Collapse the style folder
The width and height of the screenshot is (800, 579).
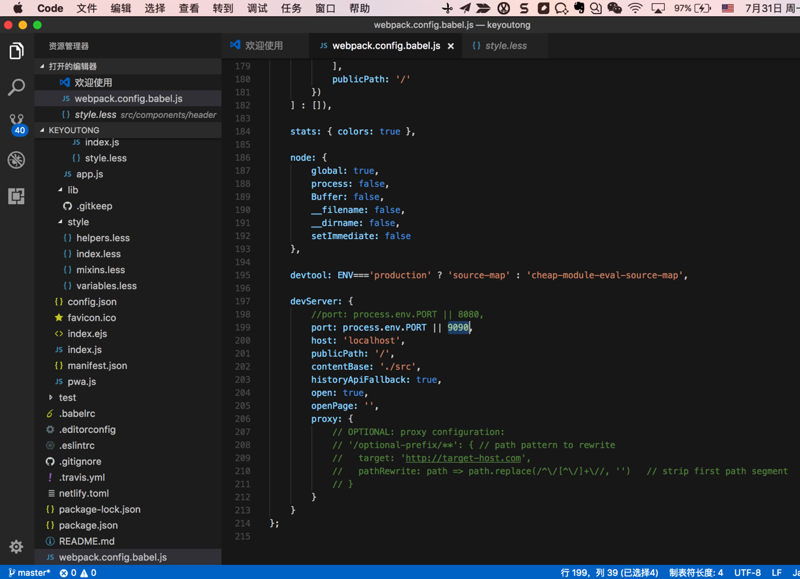tap(78, 222)
